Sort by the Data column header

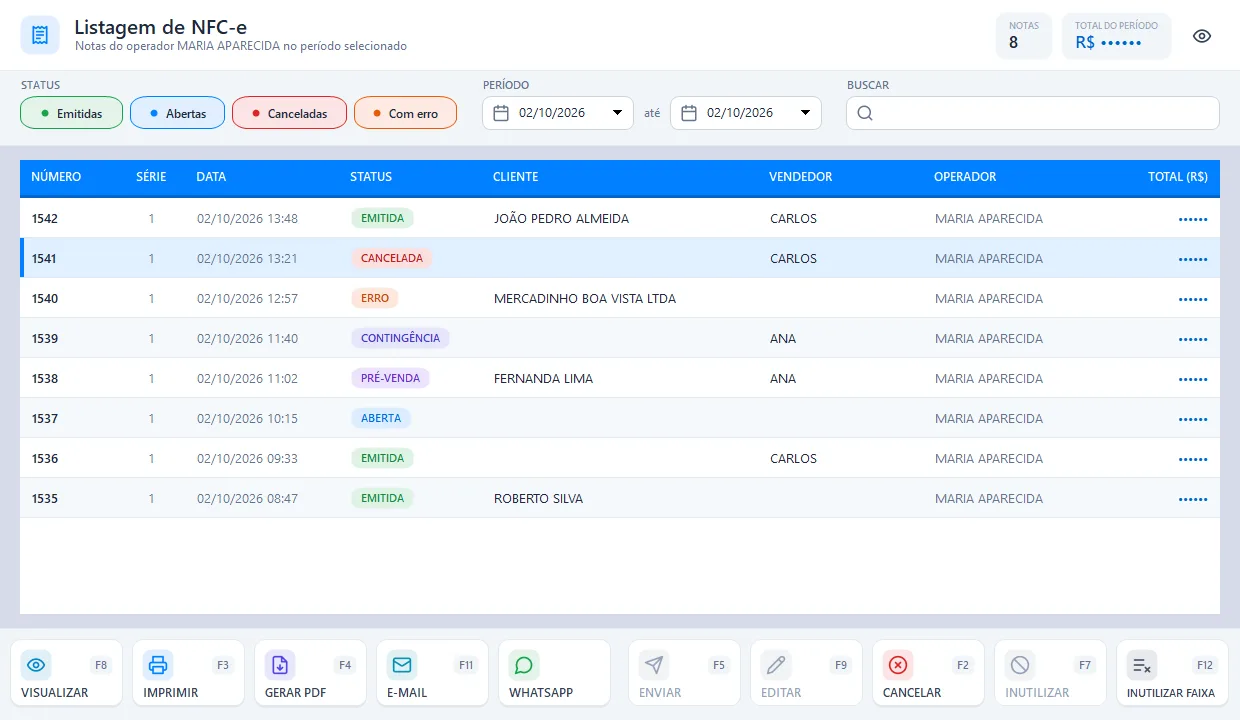[211, 177]
